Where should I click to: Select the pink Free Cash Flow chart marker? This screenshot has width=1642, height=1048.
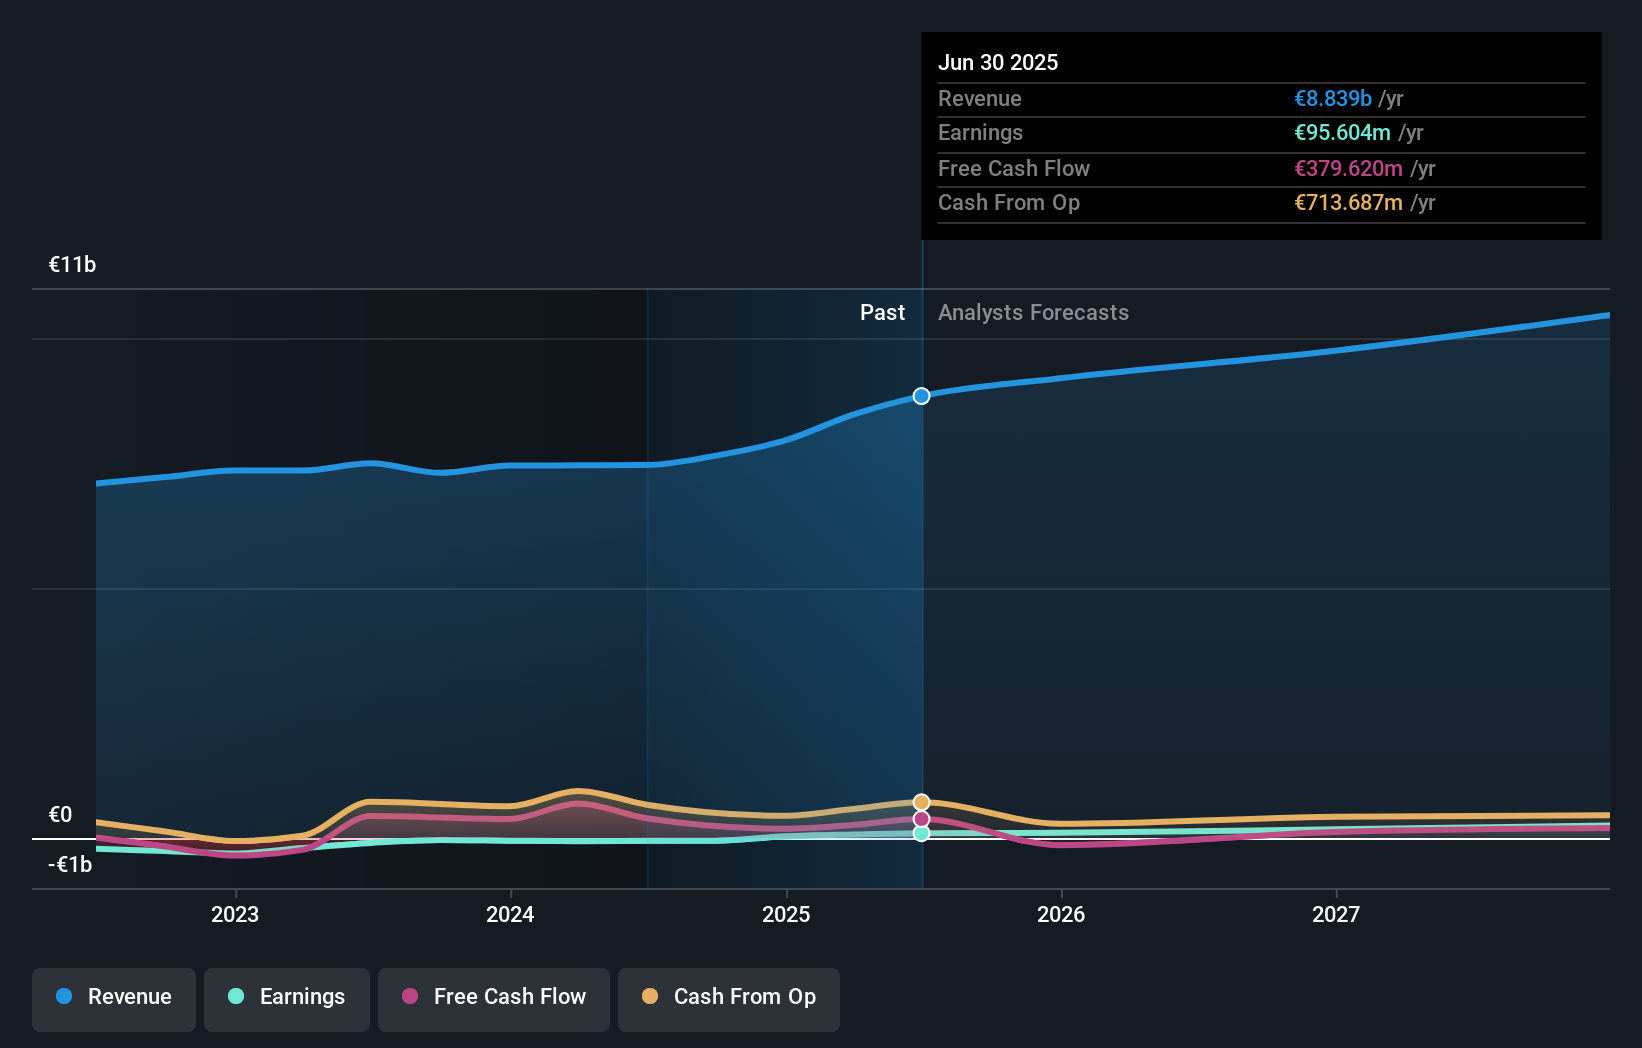pyautogui.click(x=920, y=818)
